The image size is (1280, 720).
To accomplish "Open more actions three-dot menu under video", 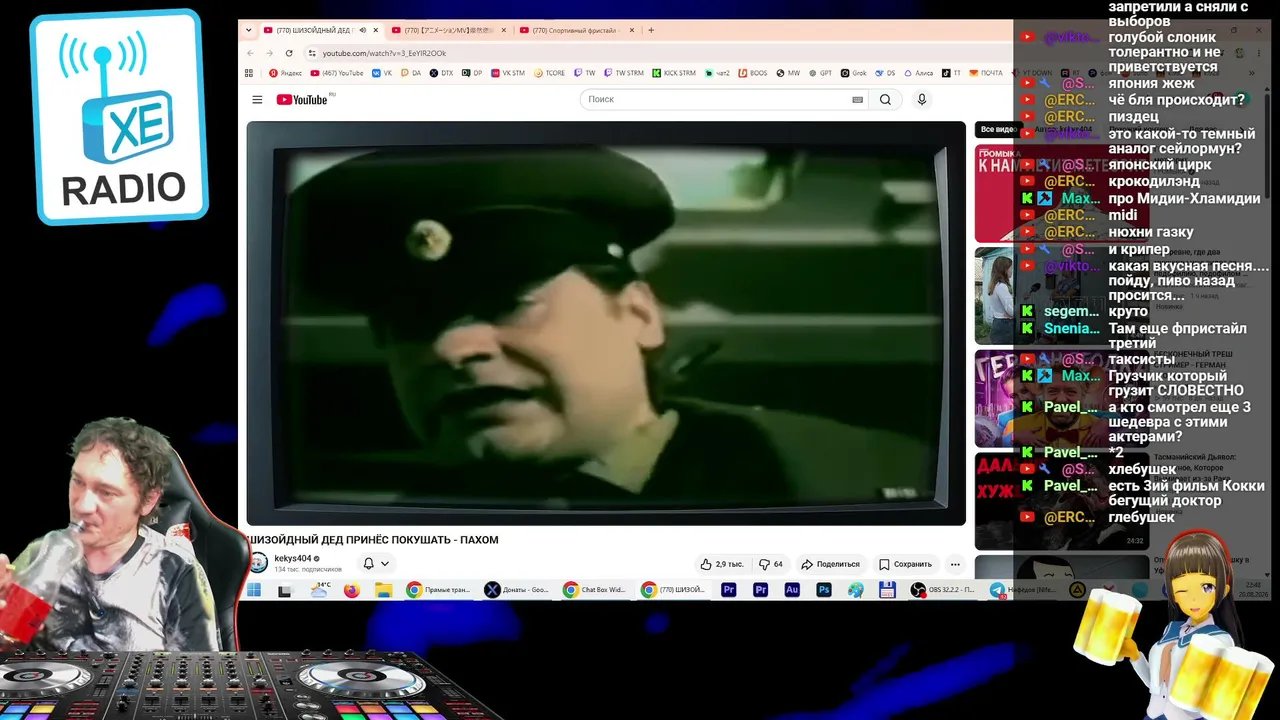I will (955, 564).
